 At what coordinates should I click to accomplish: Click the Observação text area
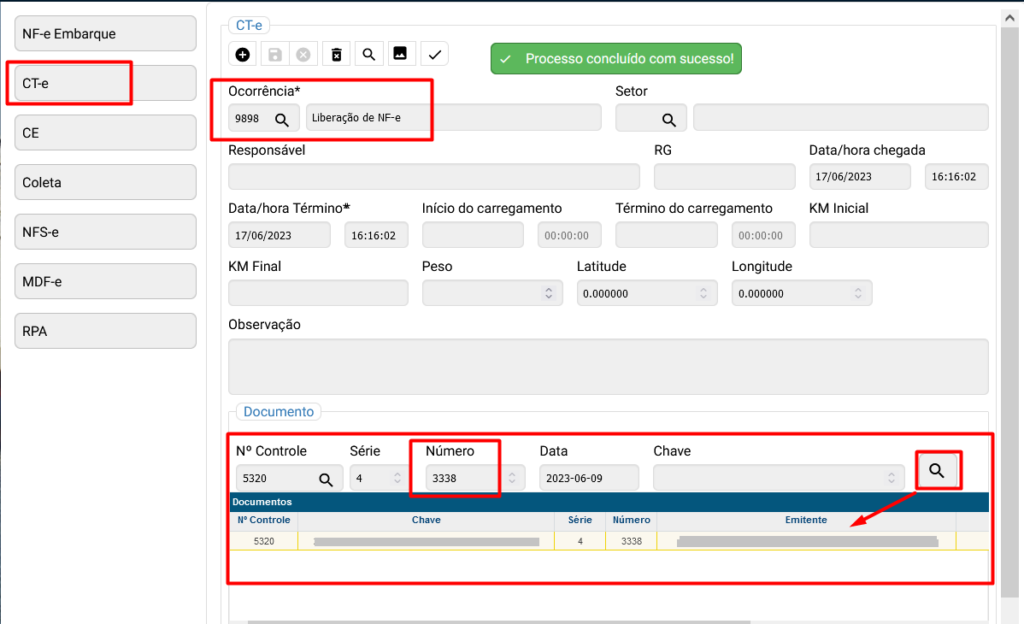[x=608, y=367]
